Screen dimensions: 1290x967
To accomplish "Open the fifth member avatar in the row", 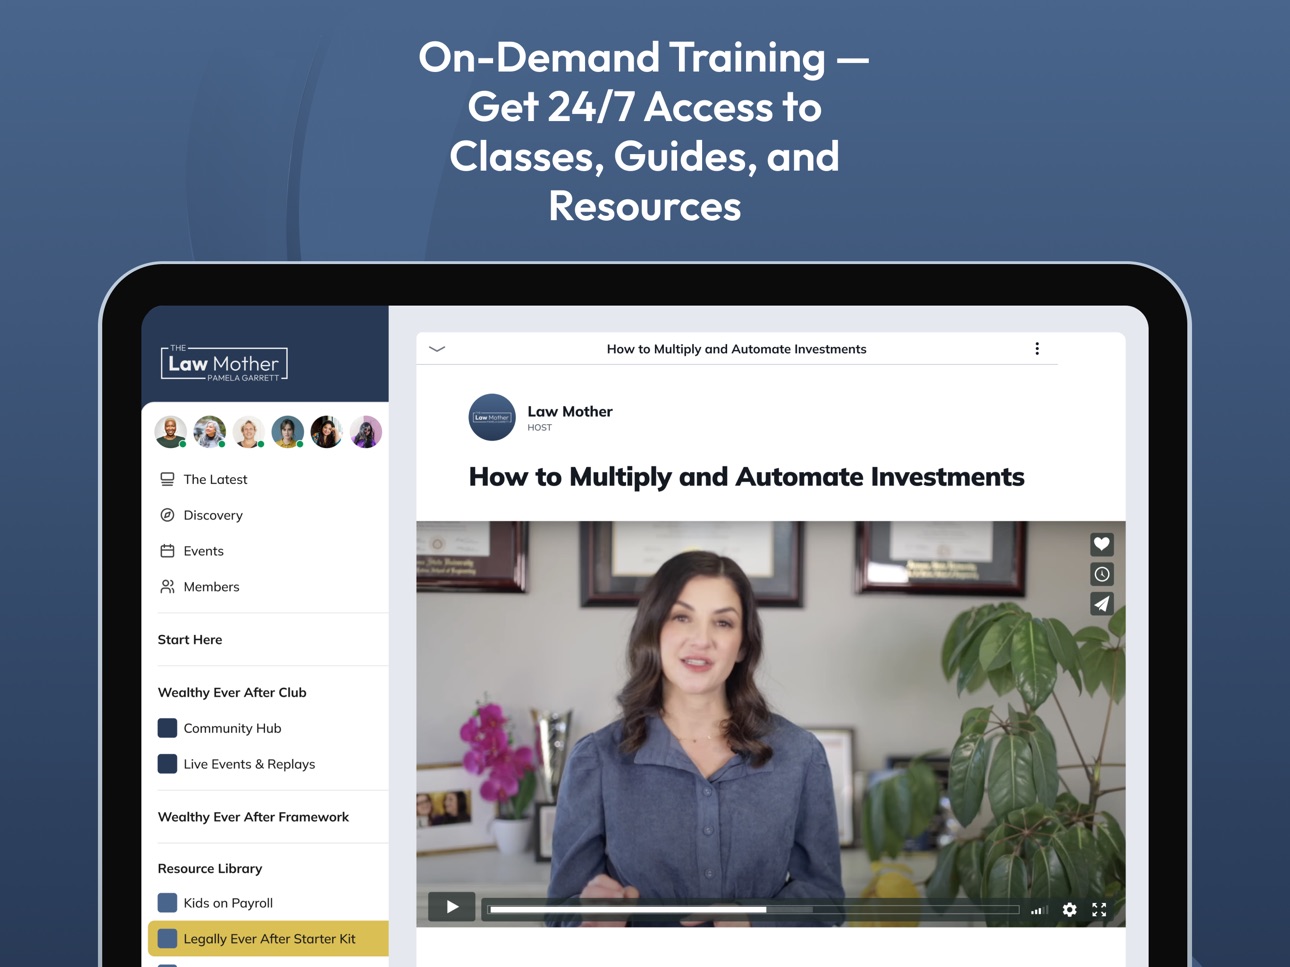I will coord(327,432).
